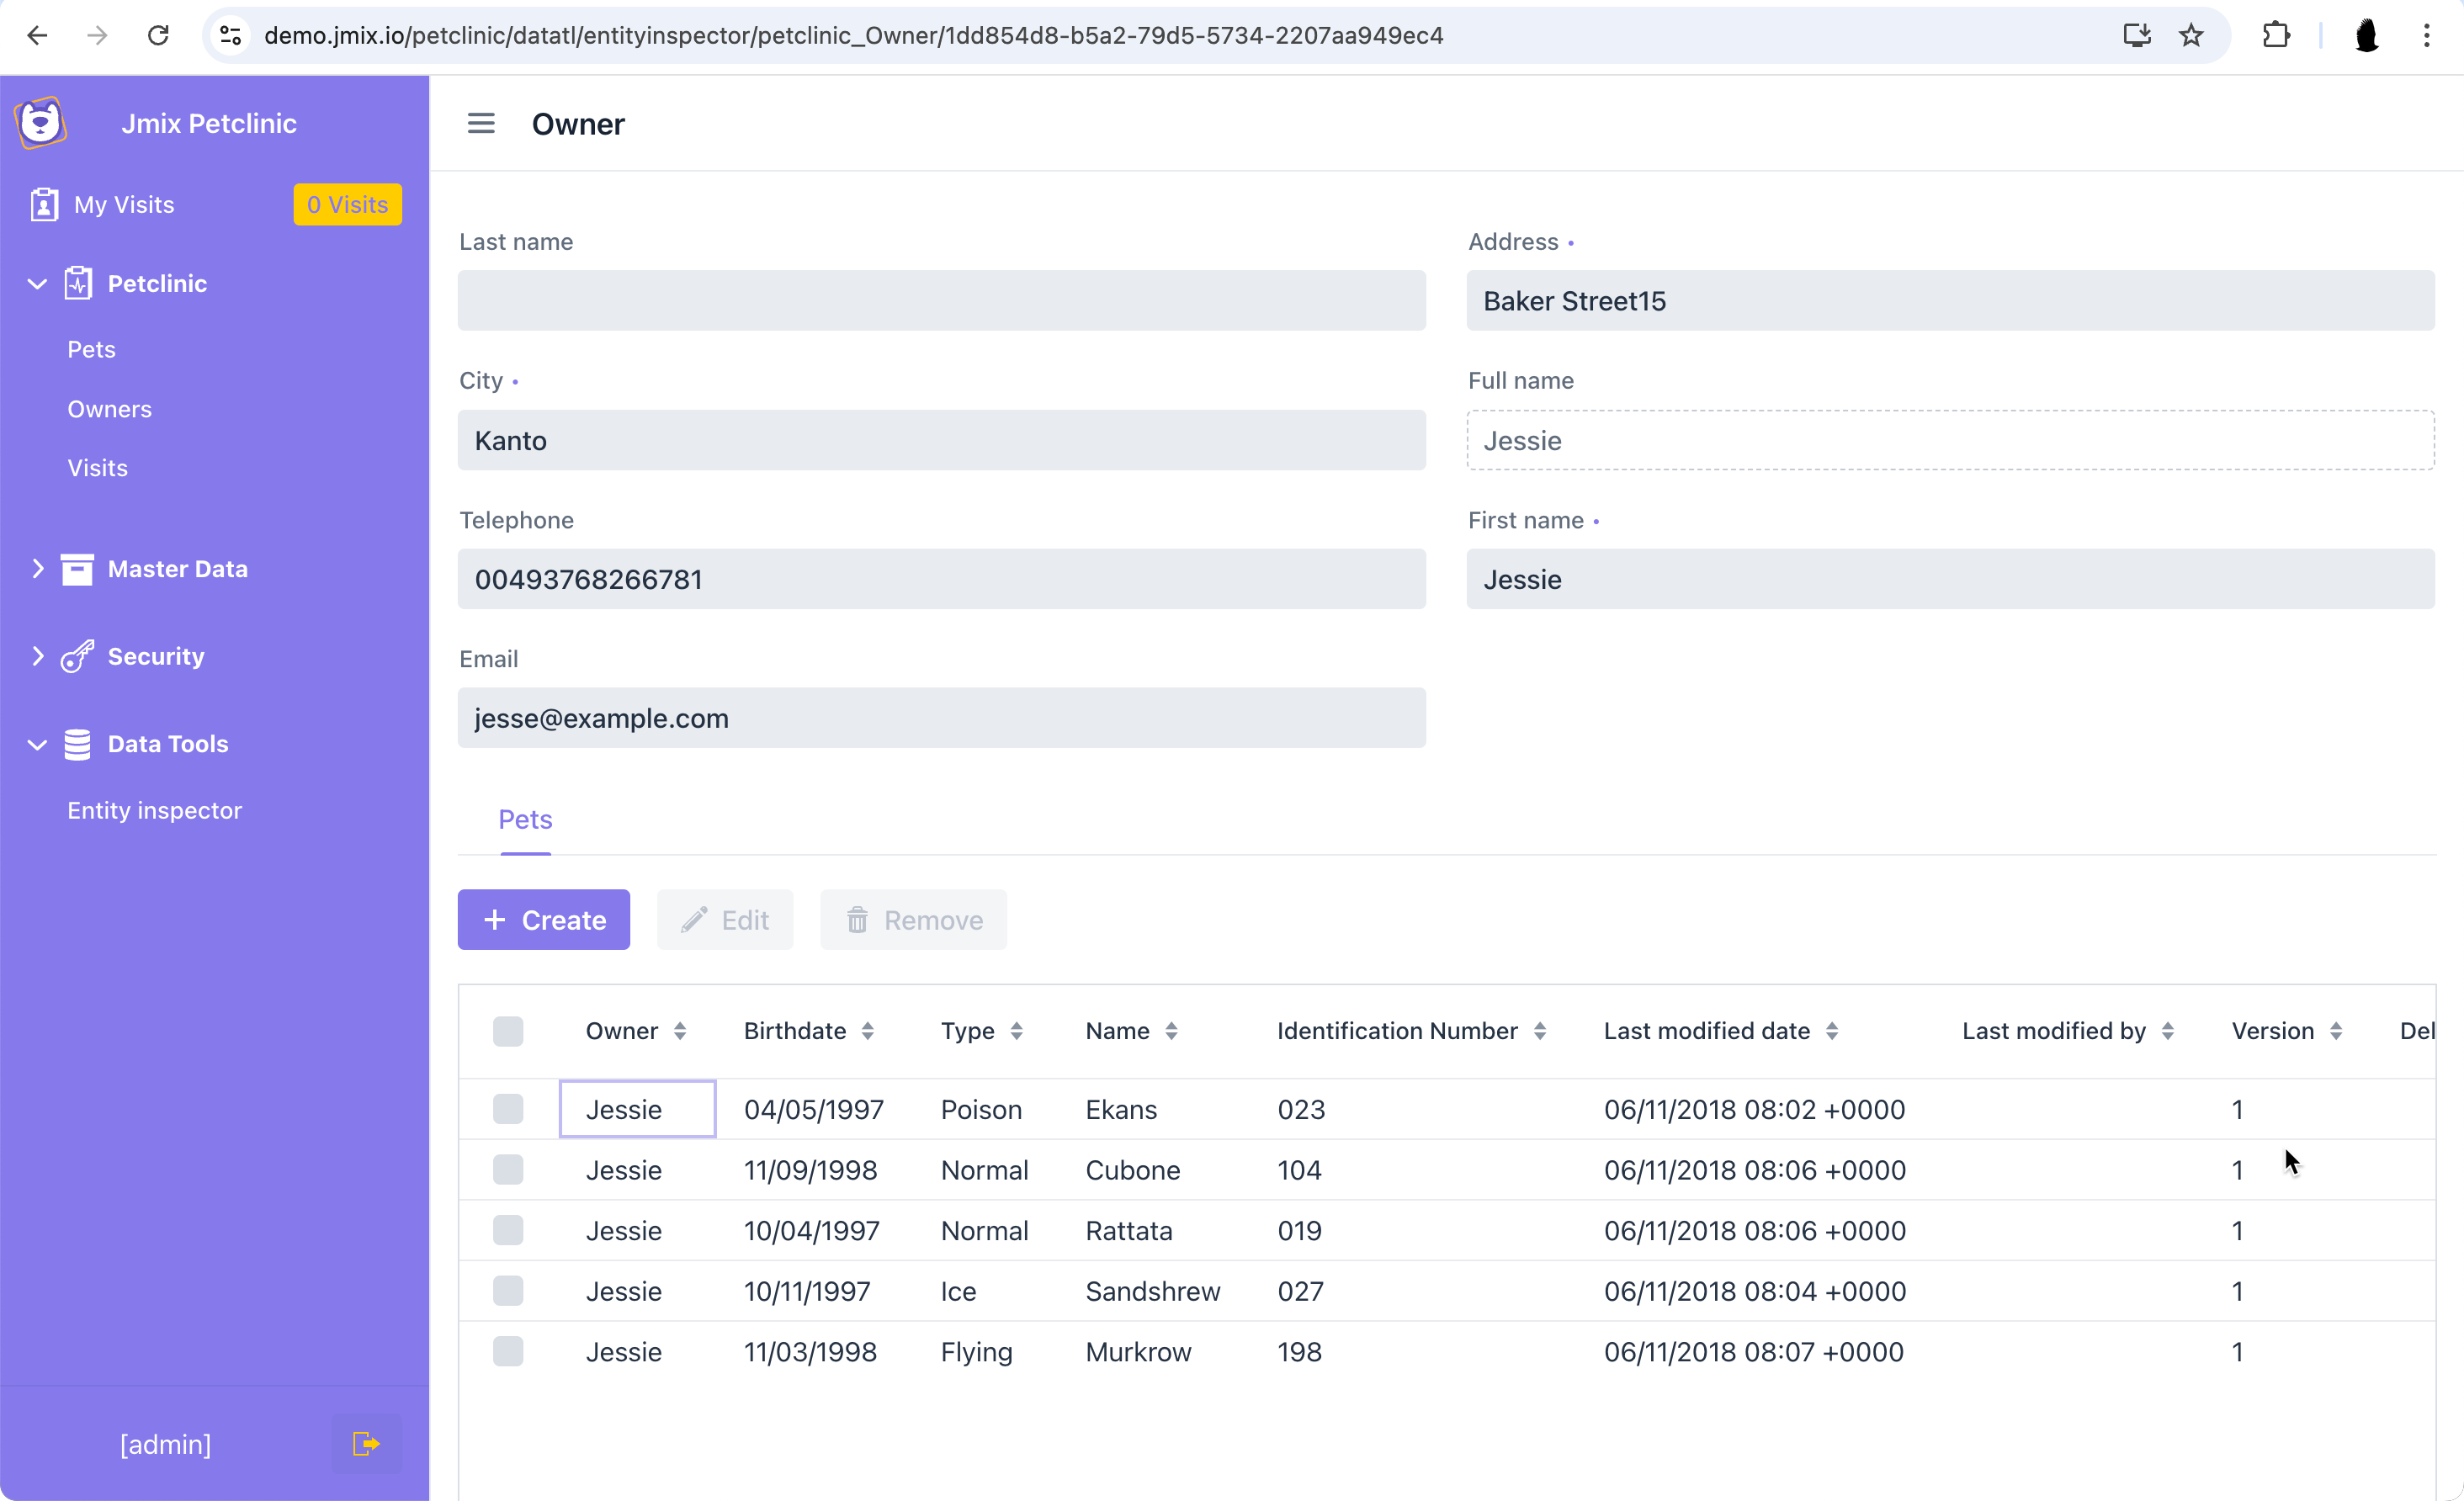Expand the Security menu chevron
Image resolution: width=2464 pixels, height=1501 pixels.
tap(37, 656)
